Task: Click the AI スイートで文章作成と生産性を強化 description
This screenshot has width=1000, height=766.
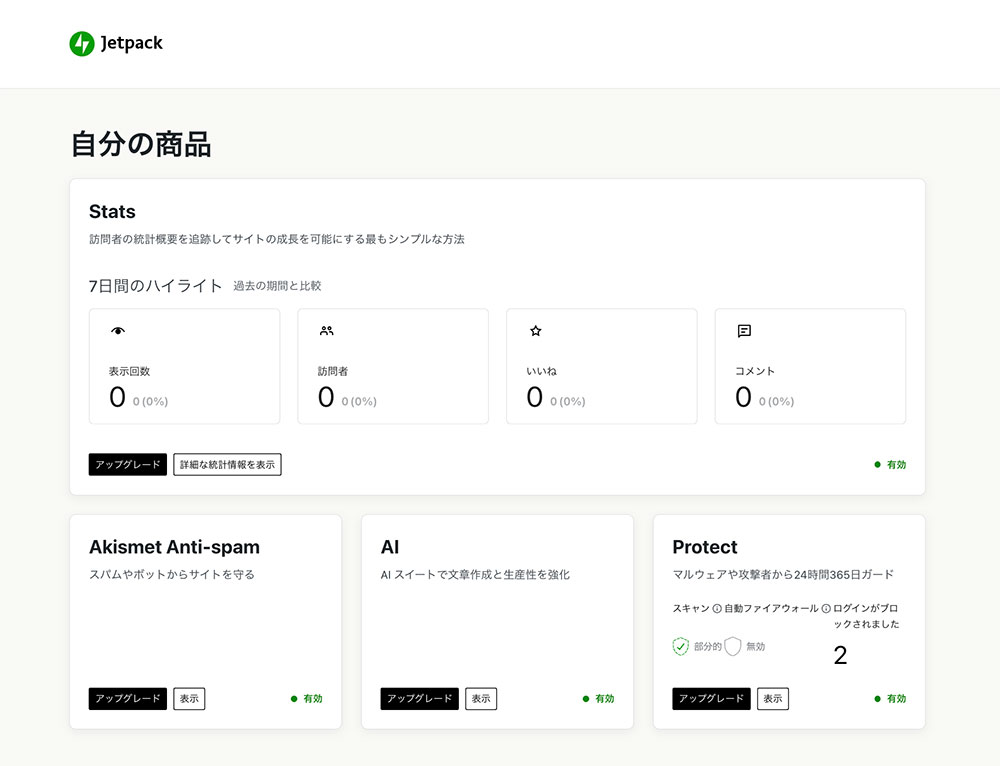Action: (x=475, y=575)
